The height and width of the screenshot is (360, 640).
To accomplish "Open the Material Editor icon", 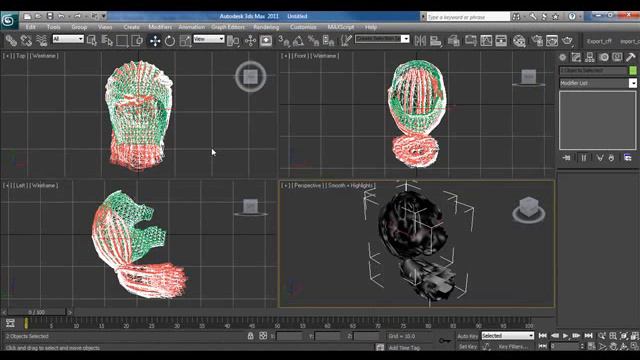I will pyautogui.click(x=519, y=40).
